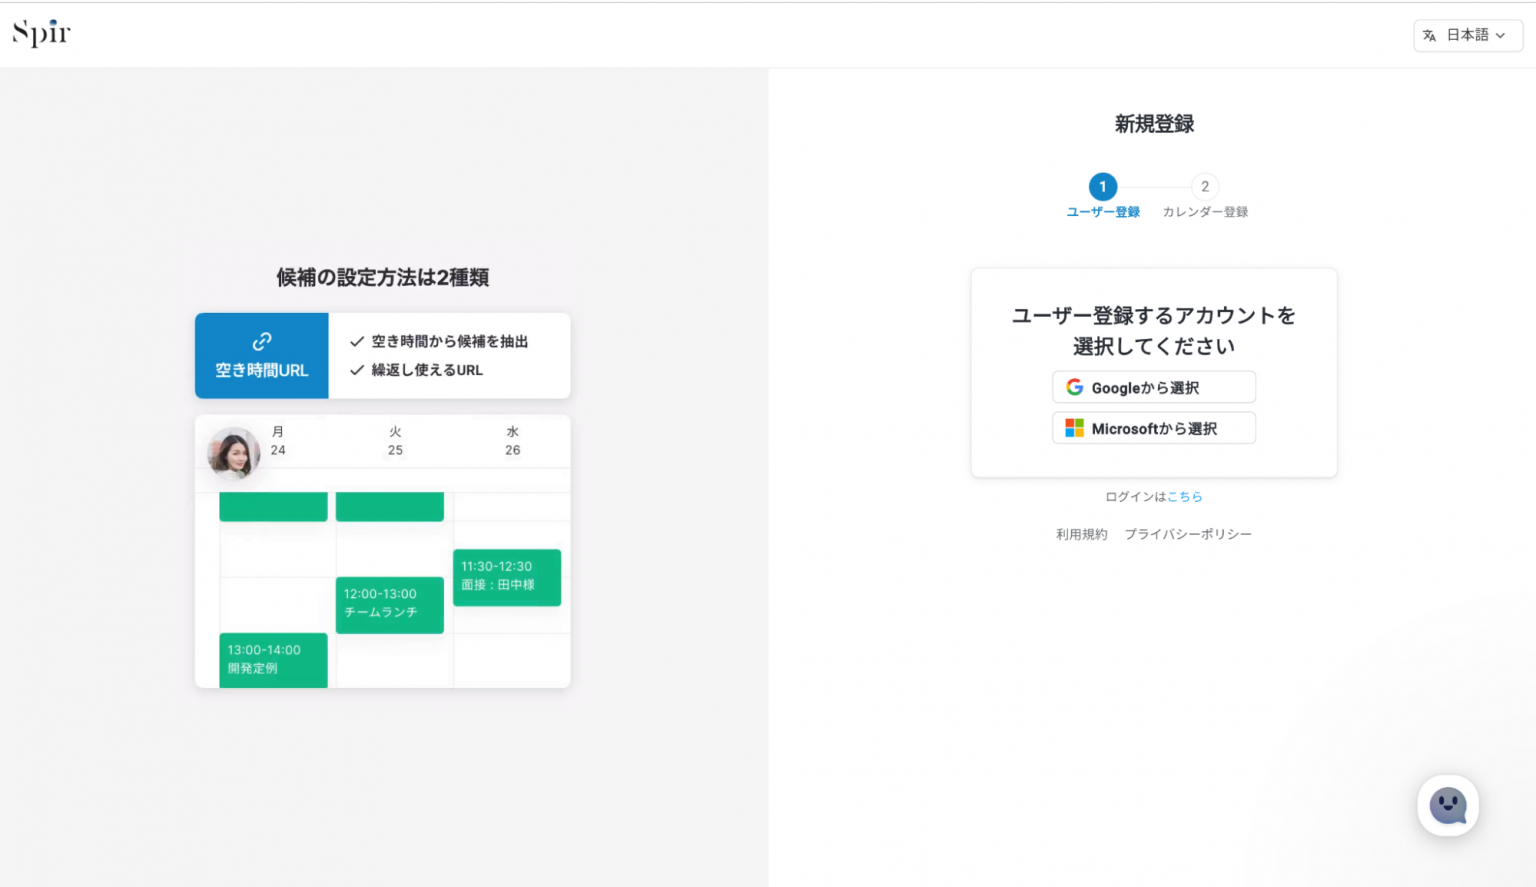Open the こちら login link
Screen dimensions: 1536x887
pyautogui.click(x=1185, y=496)
